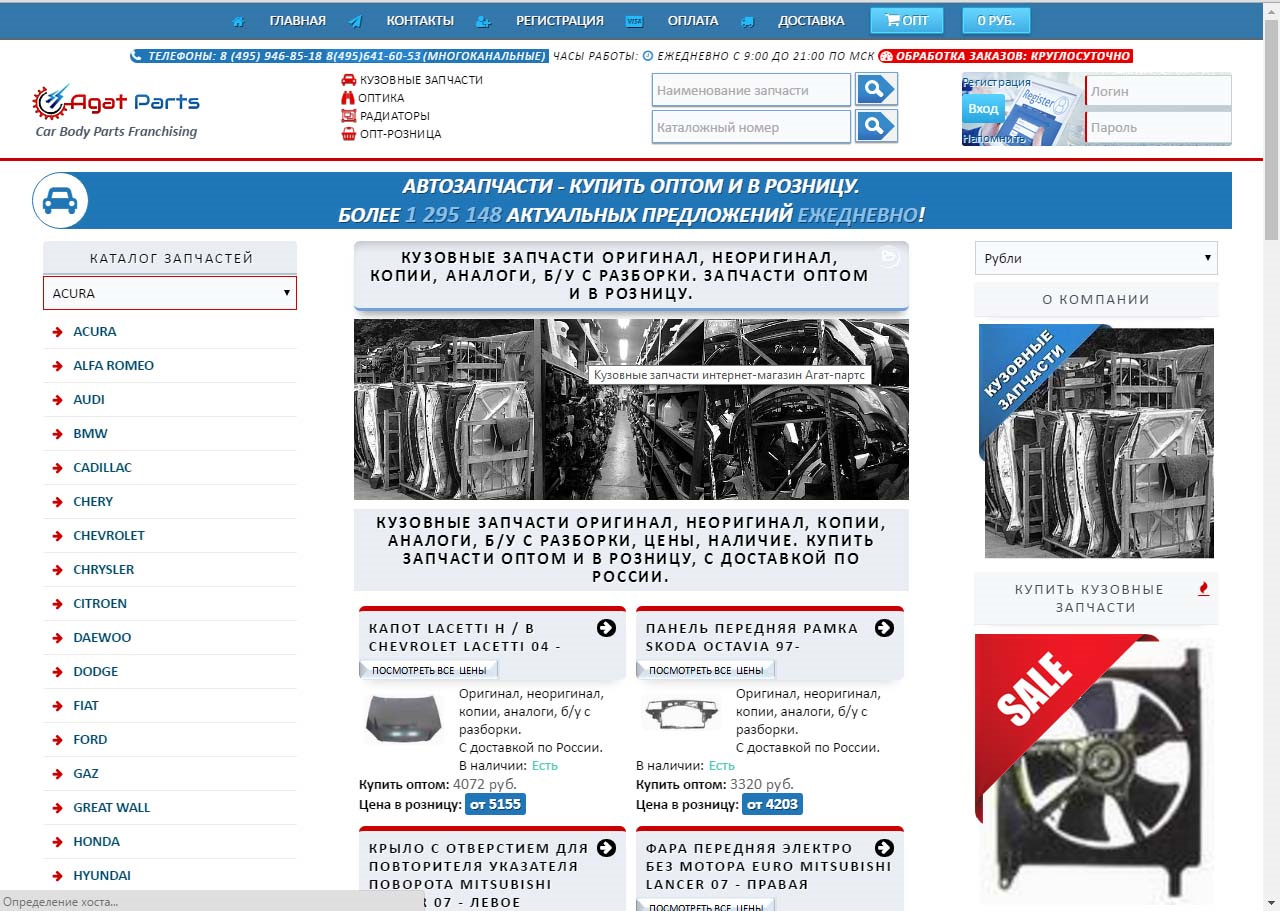The height and width of the screenshot is (911, 1280).
Task: Click the red flame icon near Купить кузовные запчасти
Action: tap(1203, 589)
